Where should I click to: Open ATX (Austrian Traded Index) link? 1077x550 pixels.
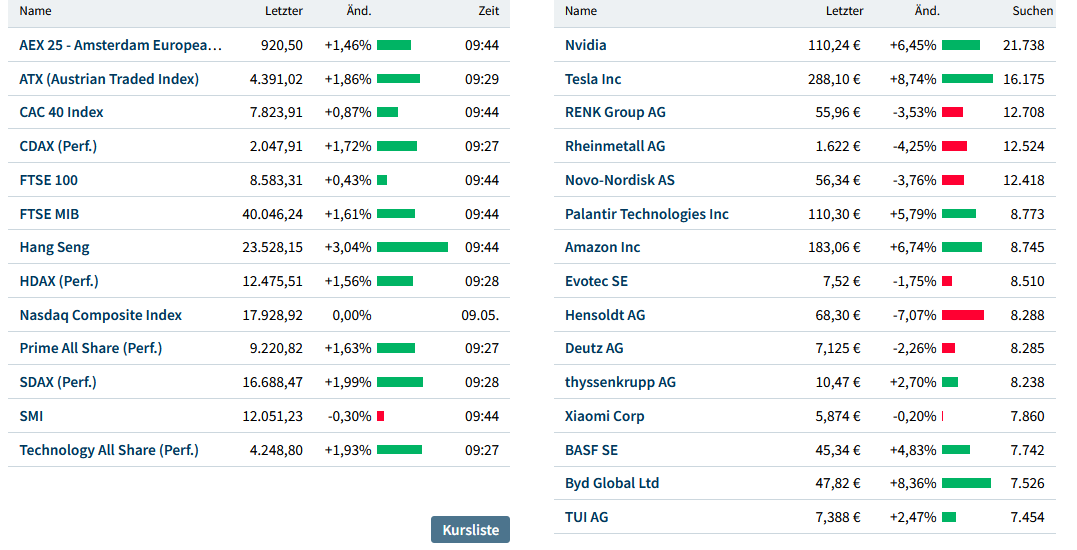click(109, 79)
